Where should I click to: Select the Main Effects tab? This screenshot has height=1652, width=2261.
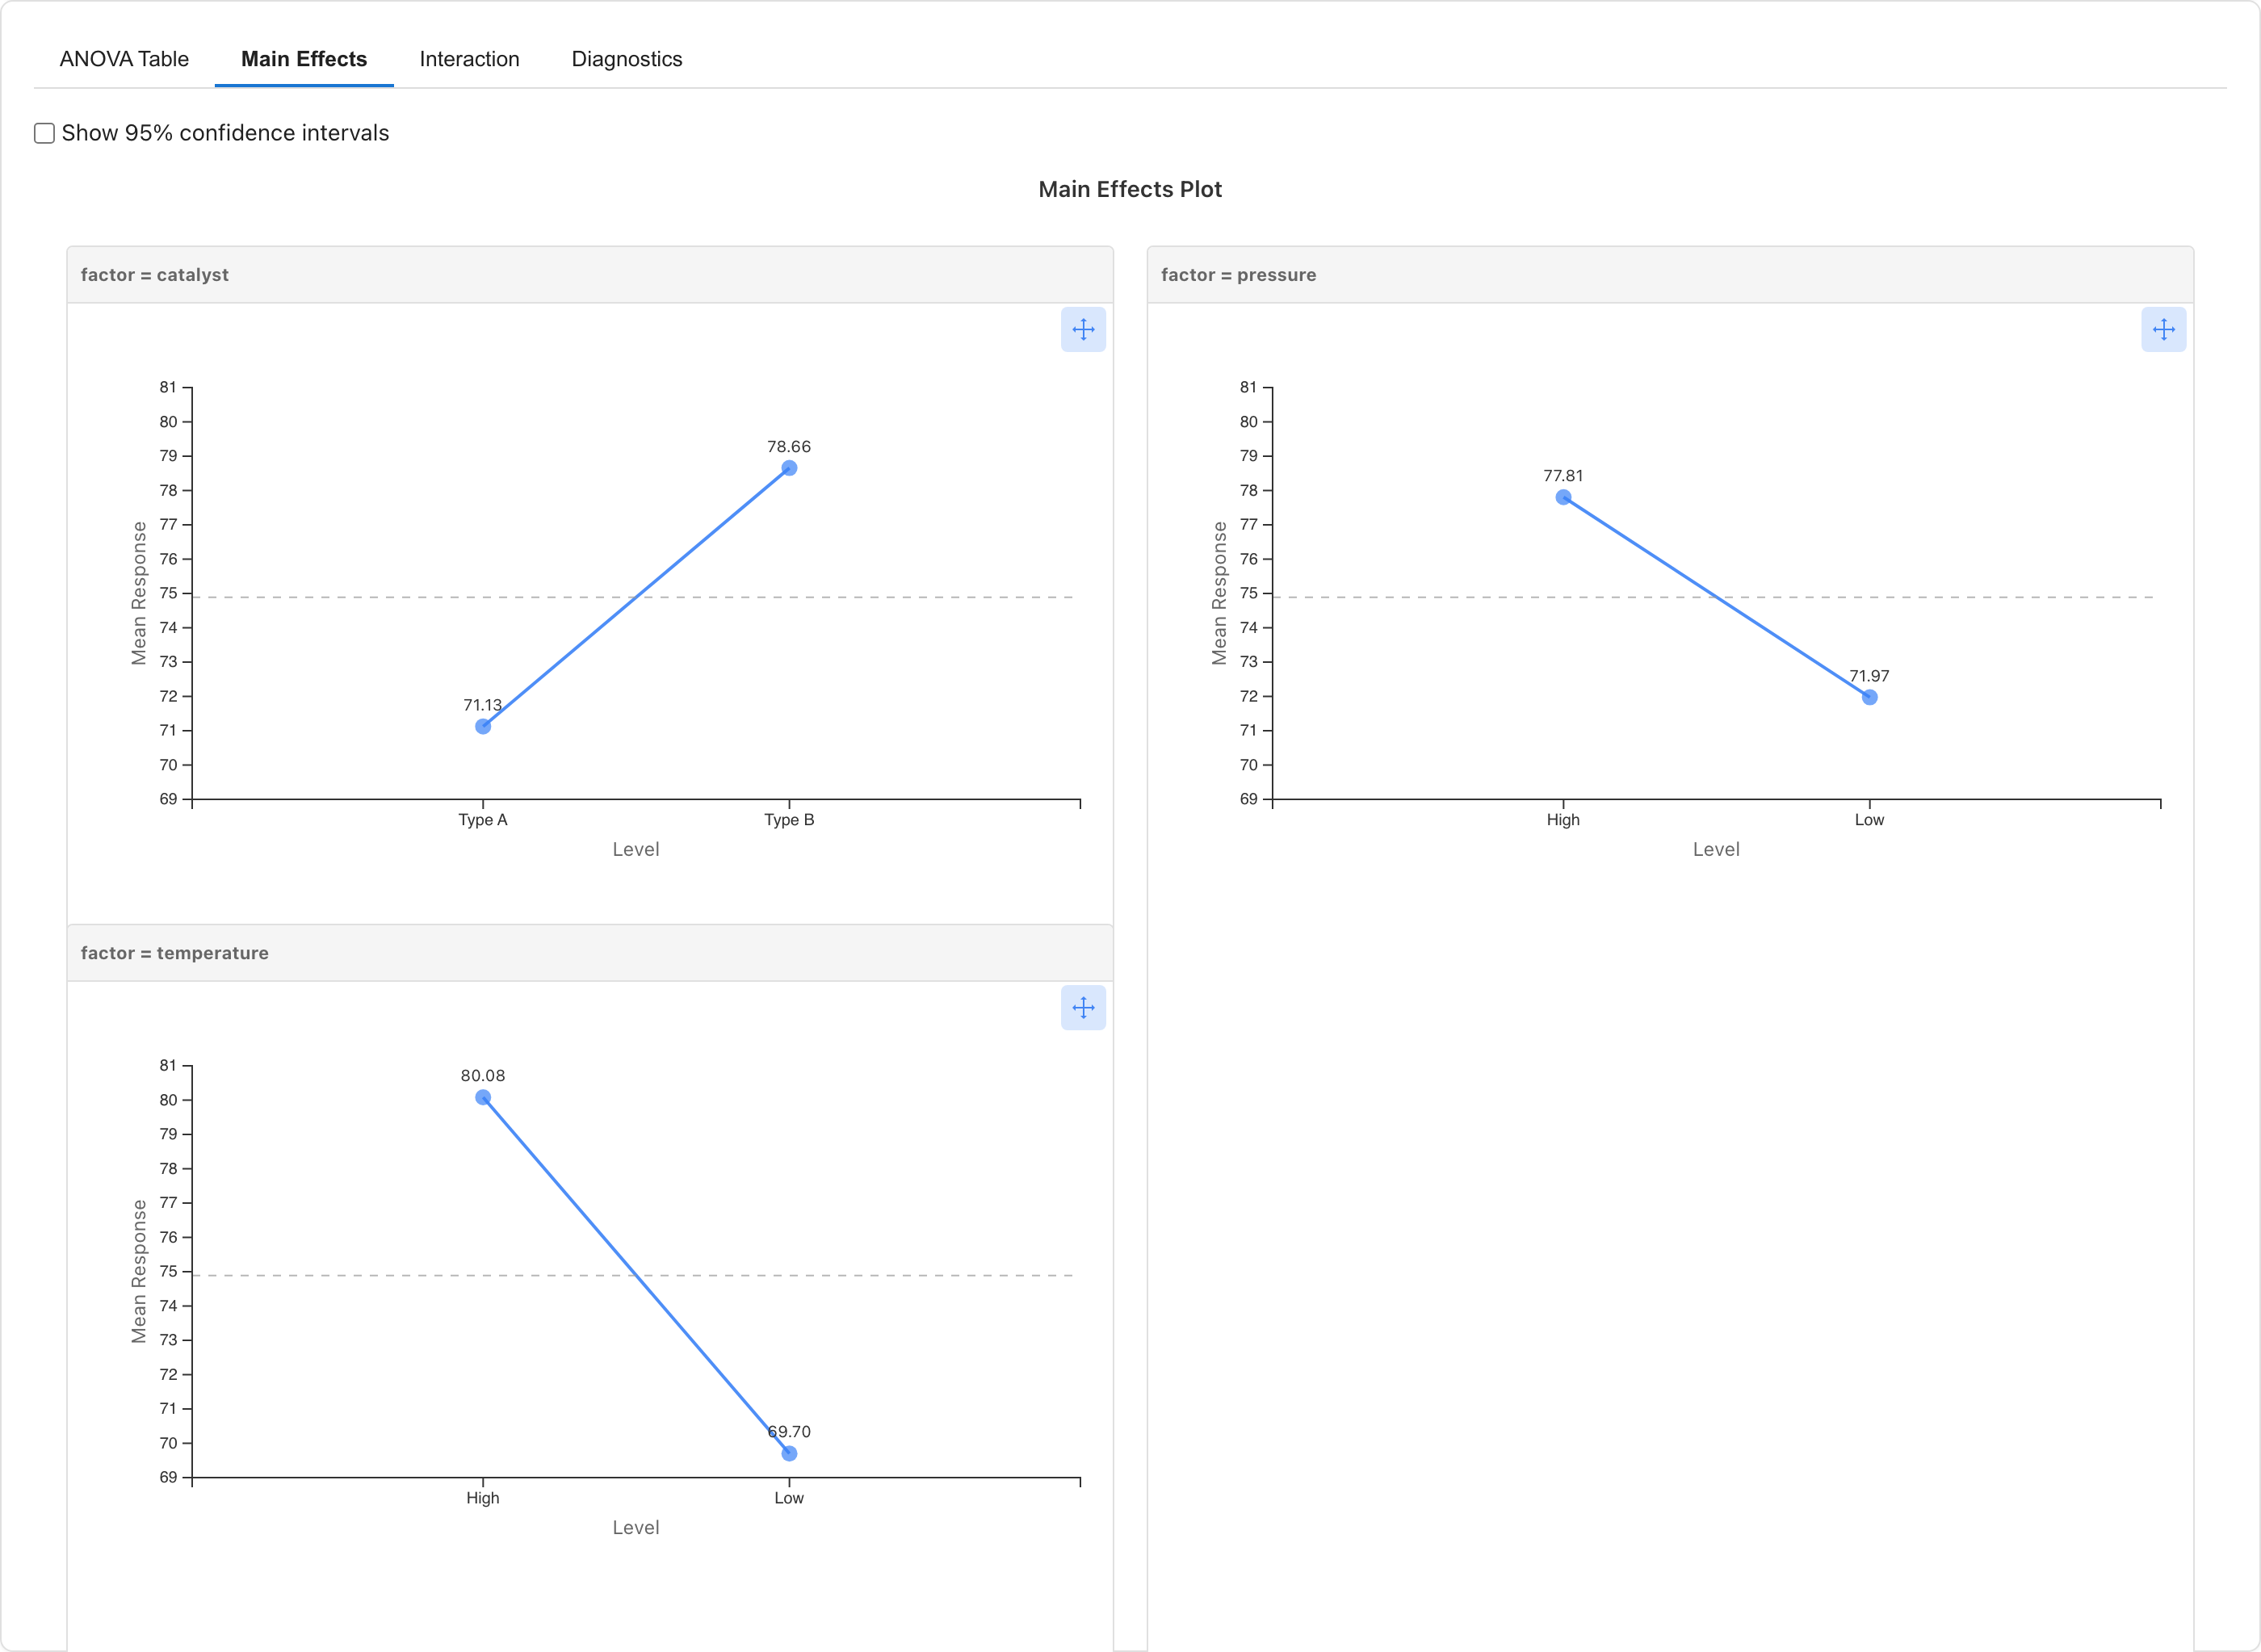tap(304, 59)
